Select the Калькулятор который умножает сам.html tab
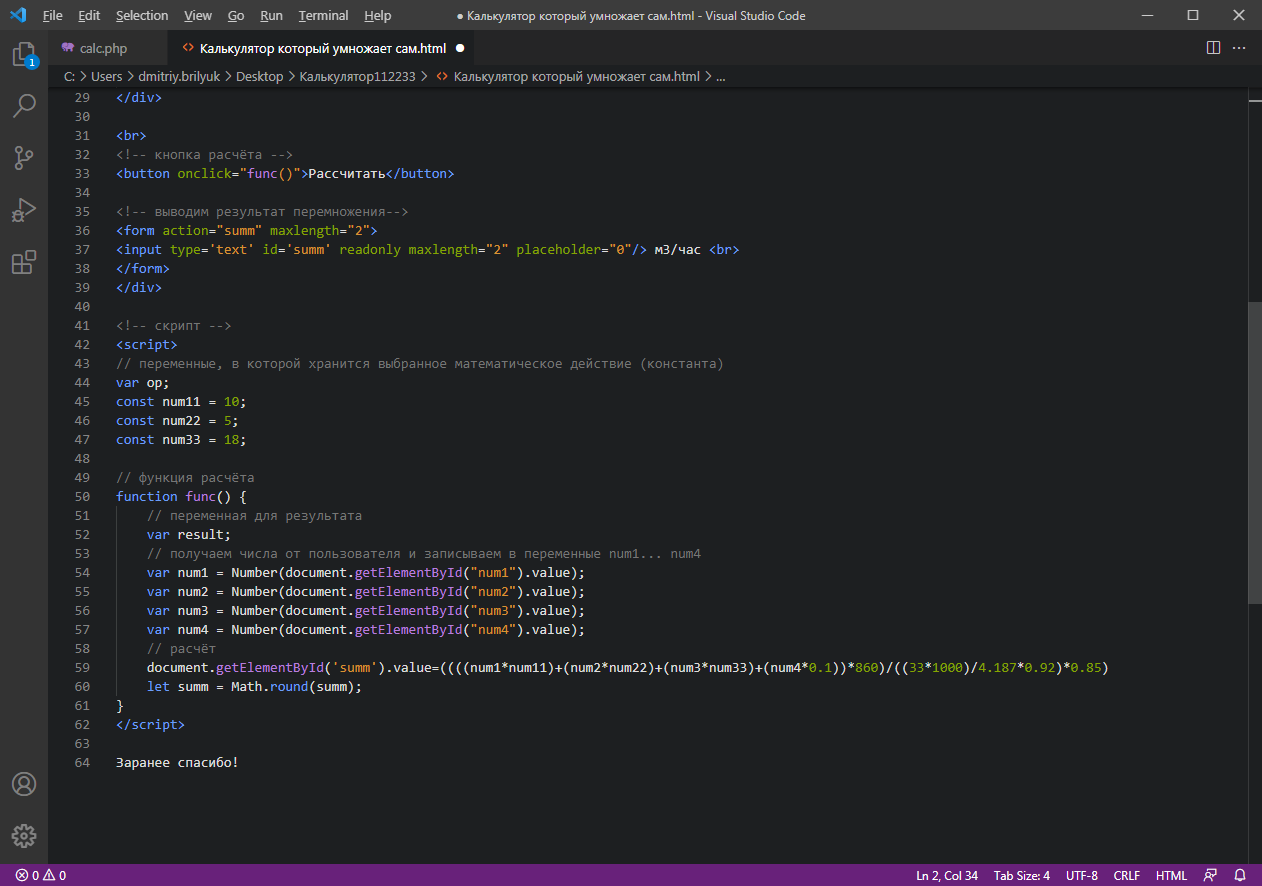Image resolution: width=1262 pixels, height=886 pixels. pos(322,48)
